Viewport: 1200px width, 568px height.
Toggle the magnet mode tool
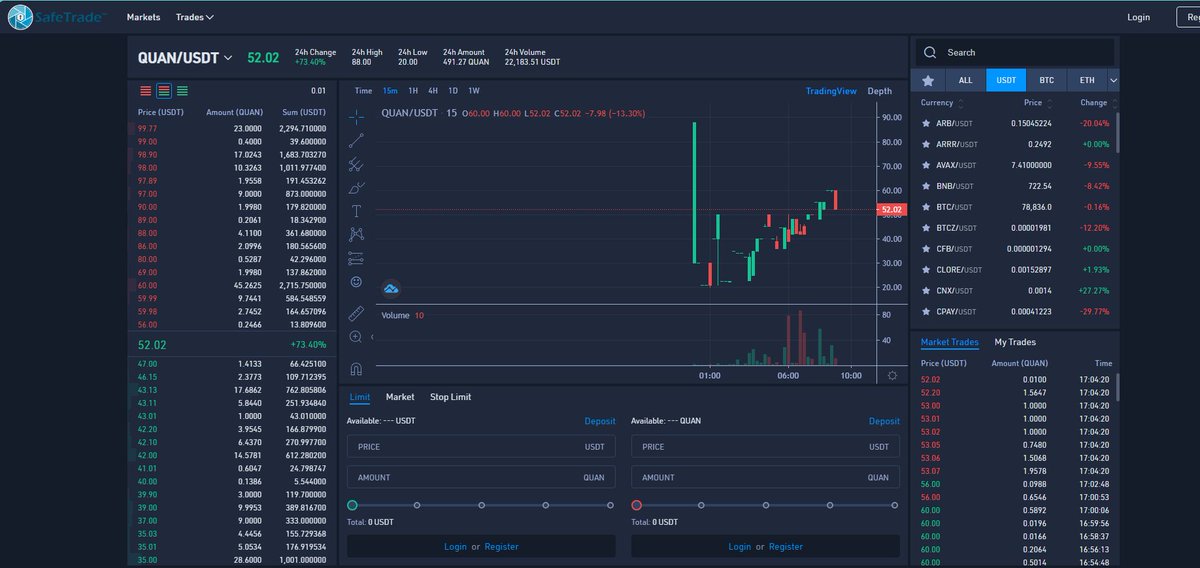[x=357, y=368]
